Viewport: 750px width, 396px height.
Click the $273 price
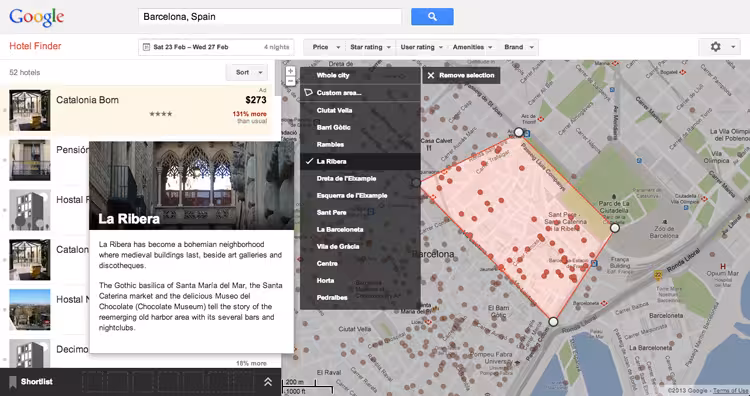point(256,100)
